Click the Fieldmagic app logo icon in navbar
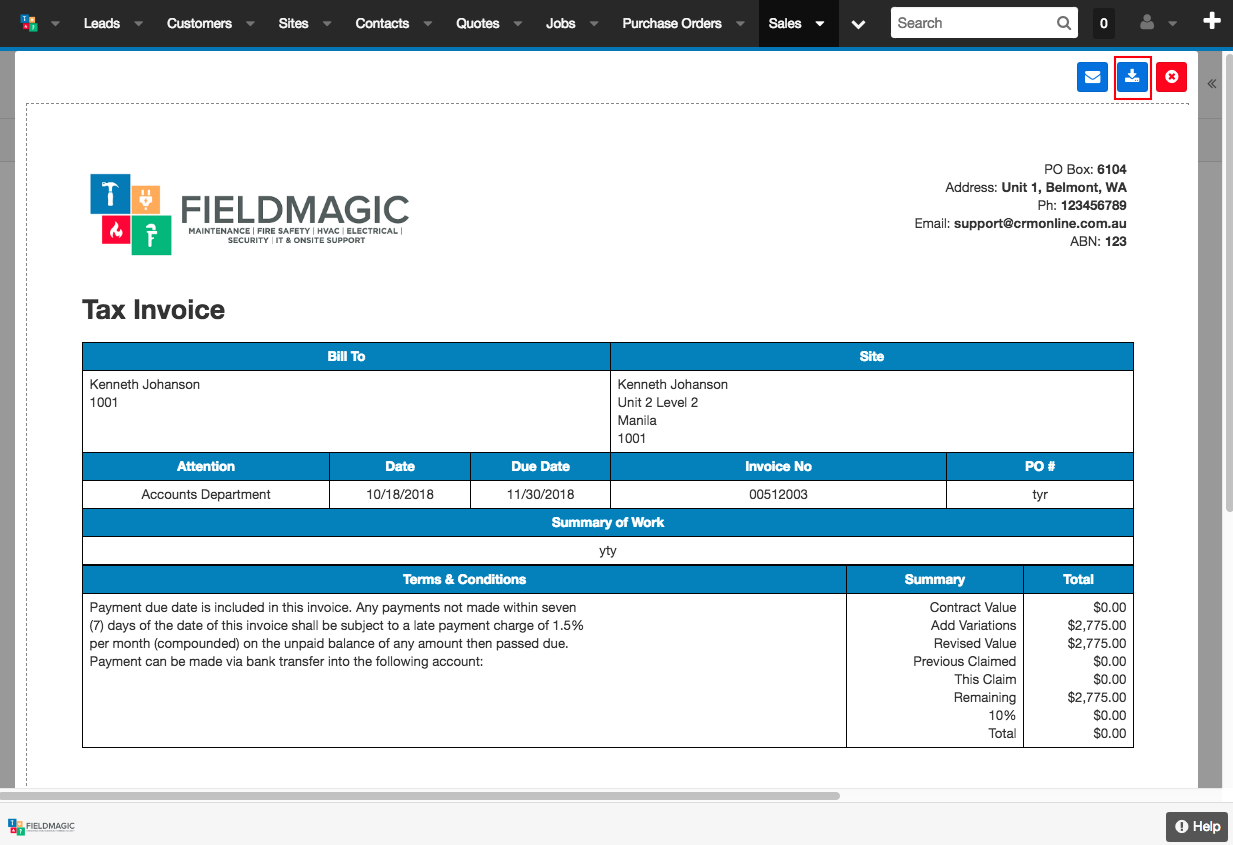The height and width of the screenshot is (845, 1233). coord(28,23)
